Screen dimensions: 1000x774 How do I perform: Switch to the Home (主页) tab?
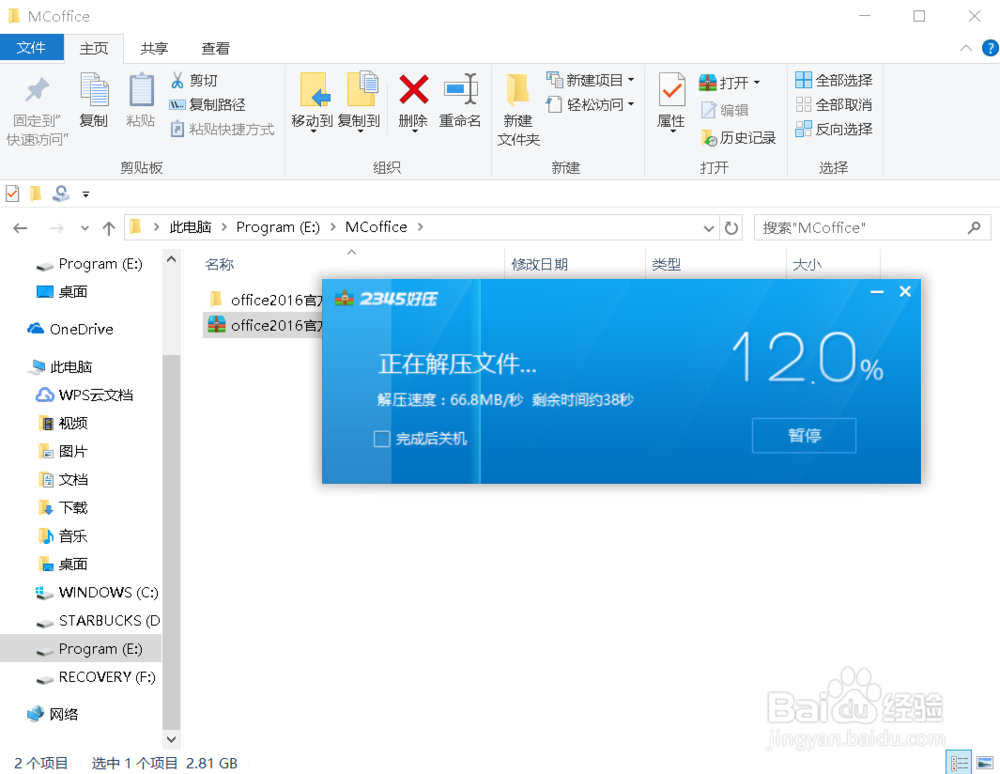(x=94, y=48)
